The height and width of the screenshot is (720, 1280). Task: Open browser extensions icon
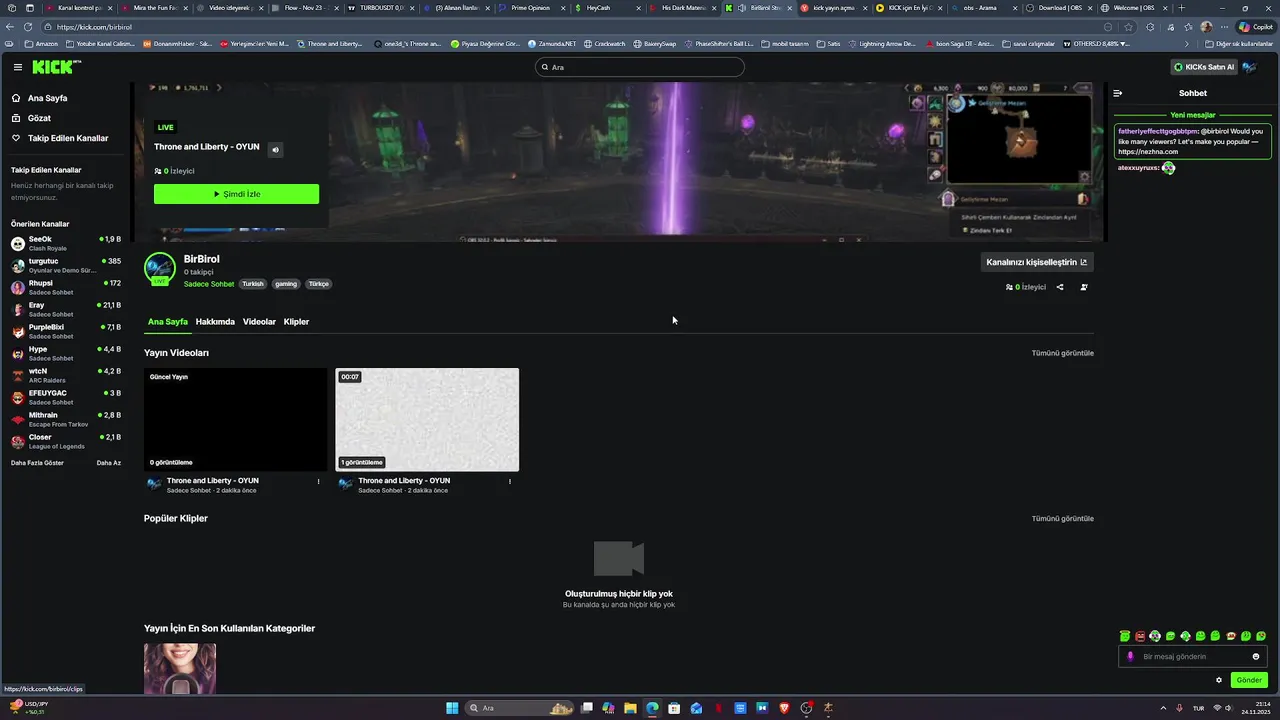[1149, 27]
